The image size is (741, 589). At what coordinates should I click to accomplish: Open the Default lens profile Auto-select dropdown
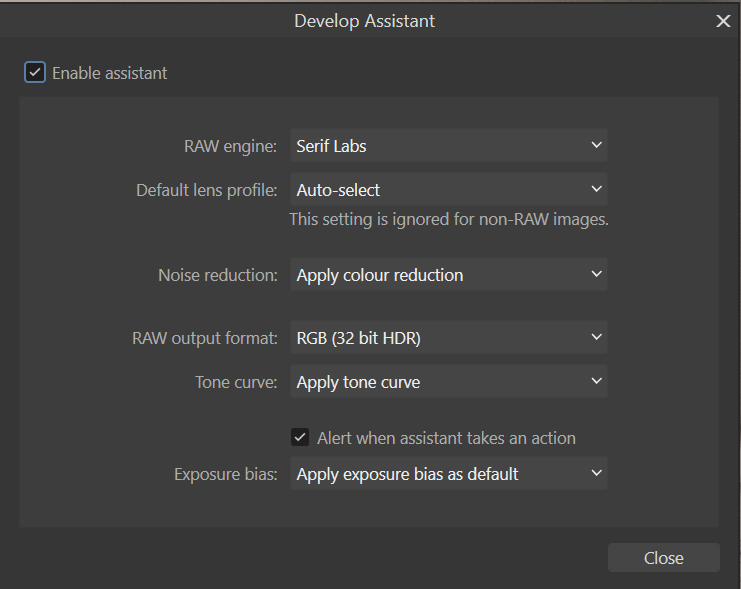click(448, 189)
